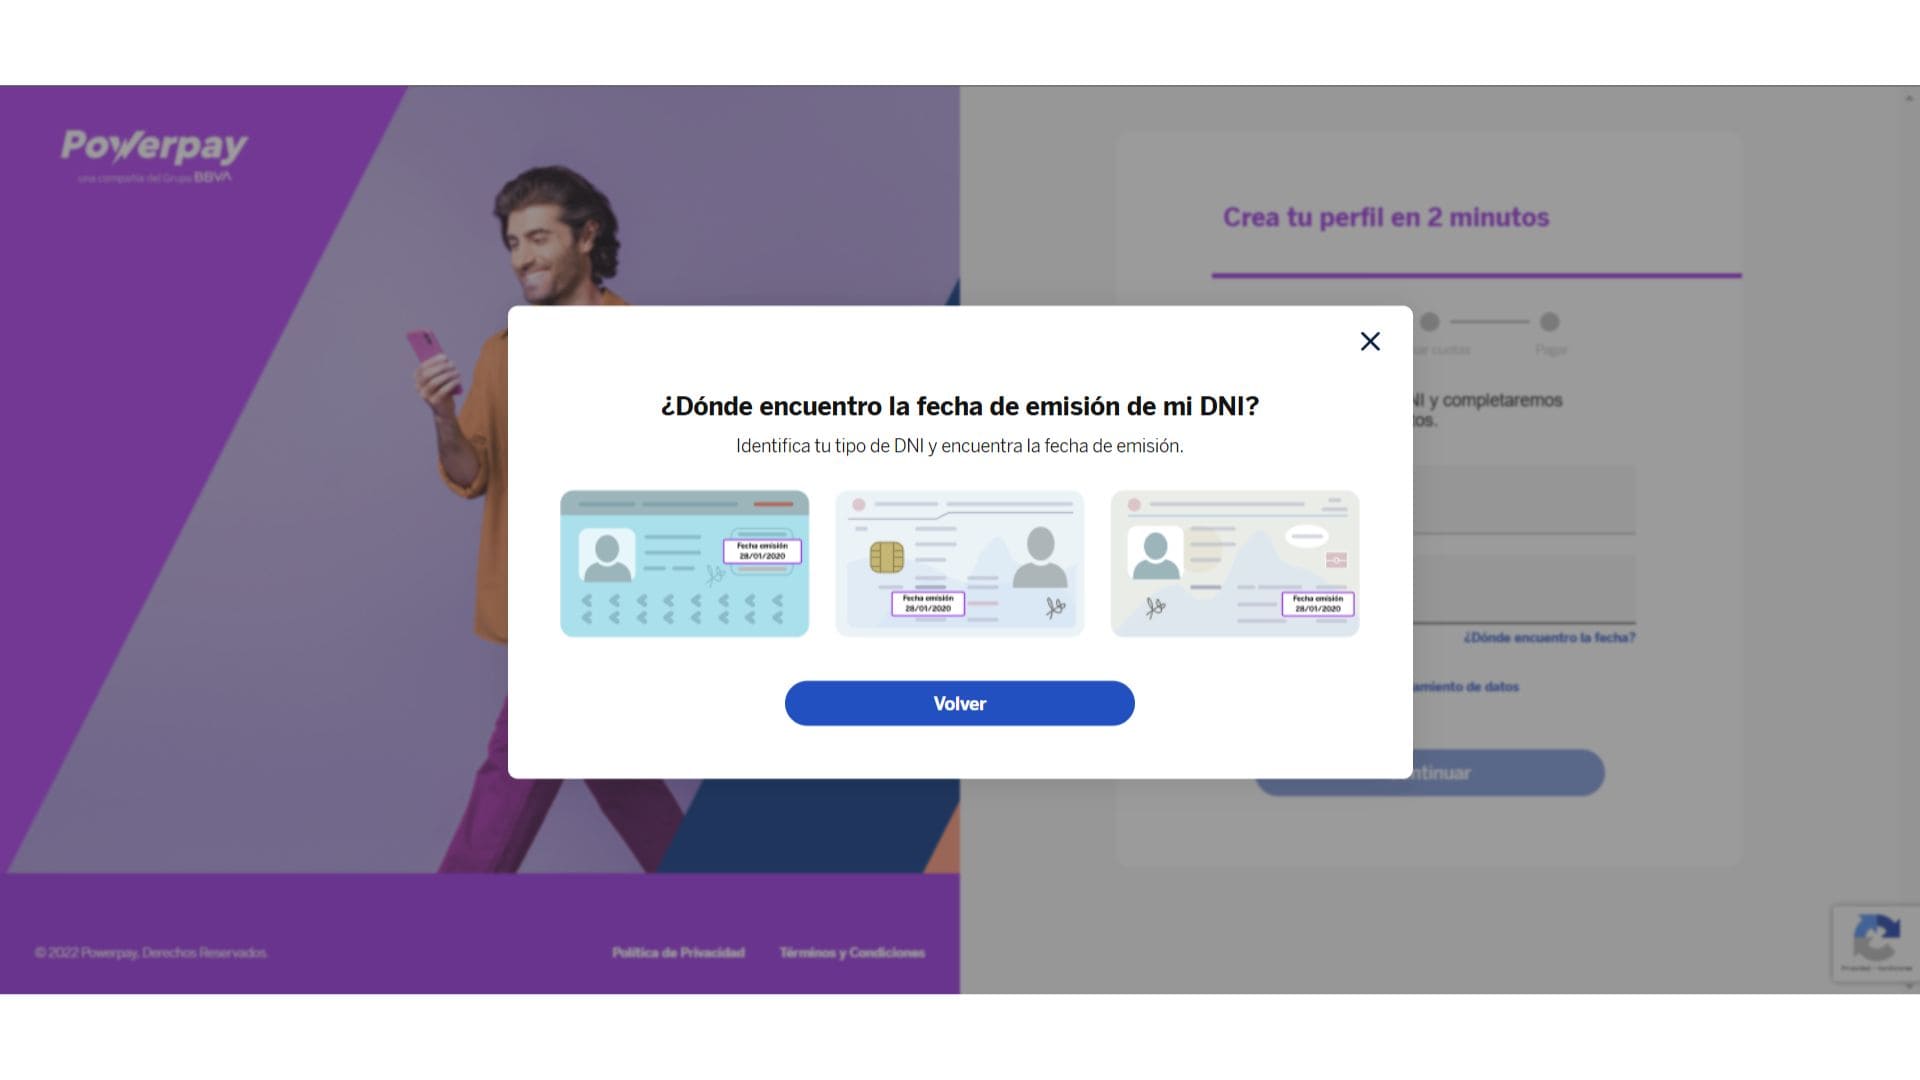This screenshot has width=1920, height=1080.
Task: Click the reCAPTCHA badge icon
Action: pyautogui.click(x=1875, y=942)
